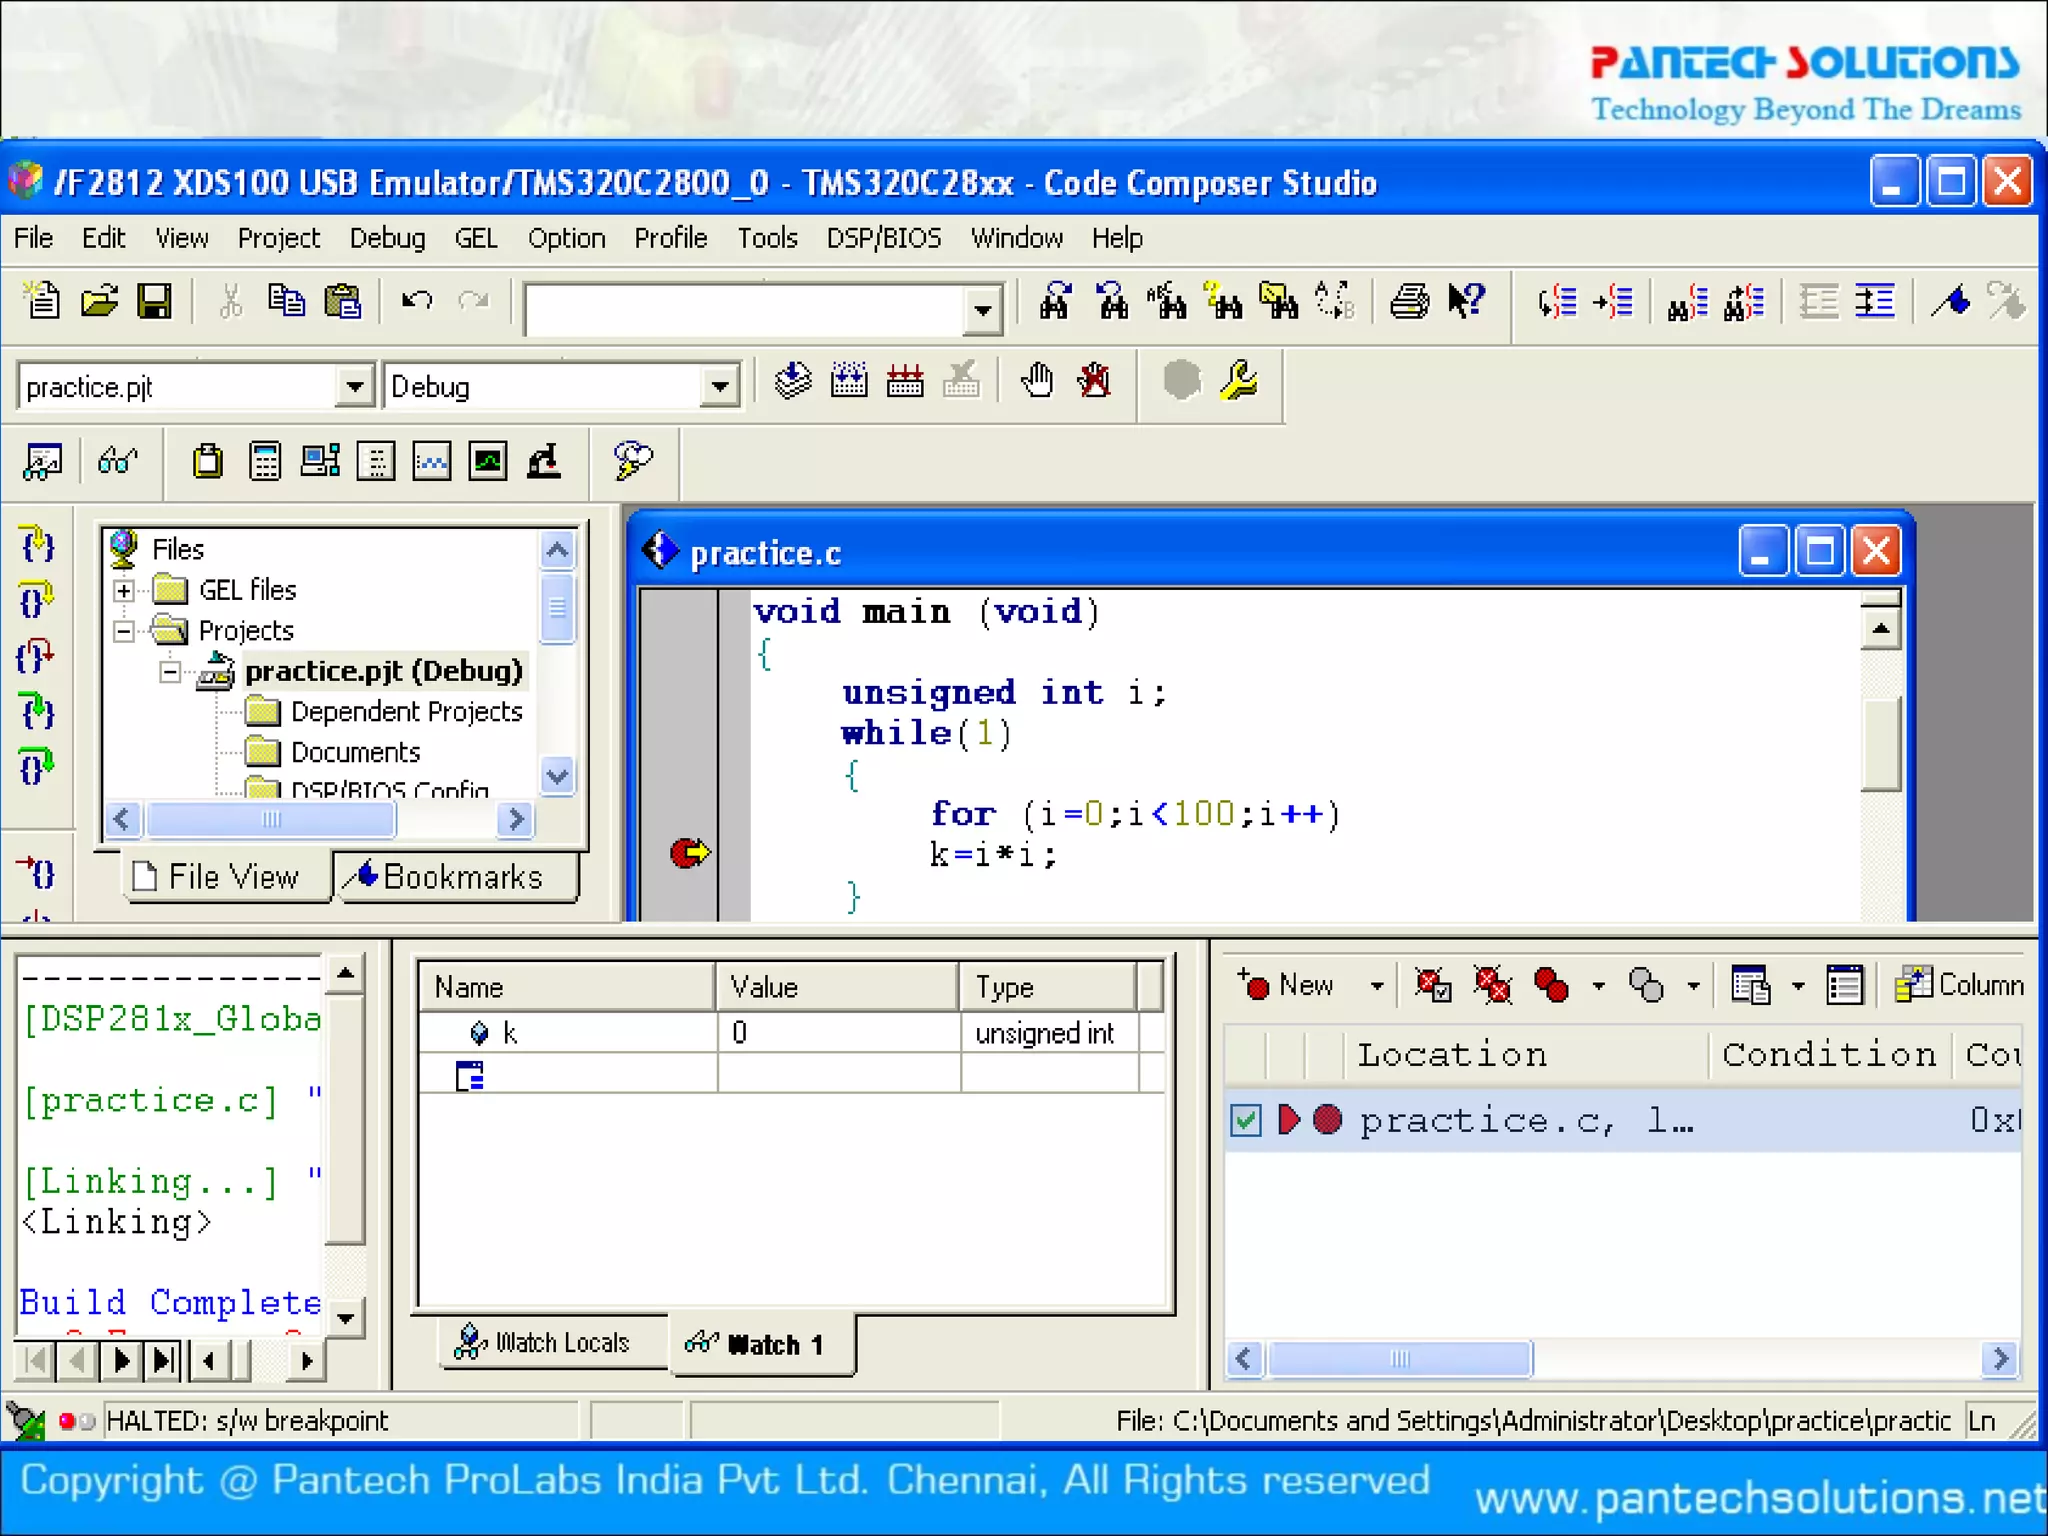The image size is (2048, 1536).
Task: Uncheck the practice.c breakpoint checkbox
Action: (1246, 1120)
